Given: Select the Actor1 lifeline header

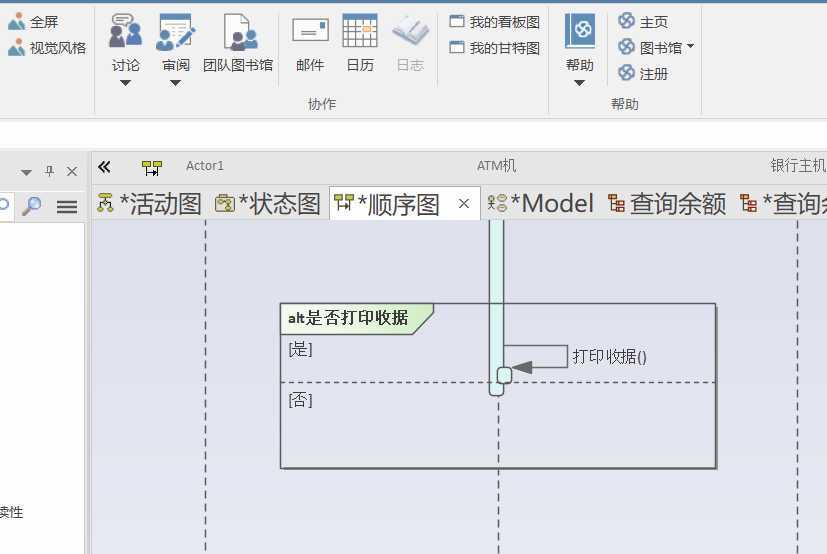Looking at the screenshot, I should point(205,166).
